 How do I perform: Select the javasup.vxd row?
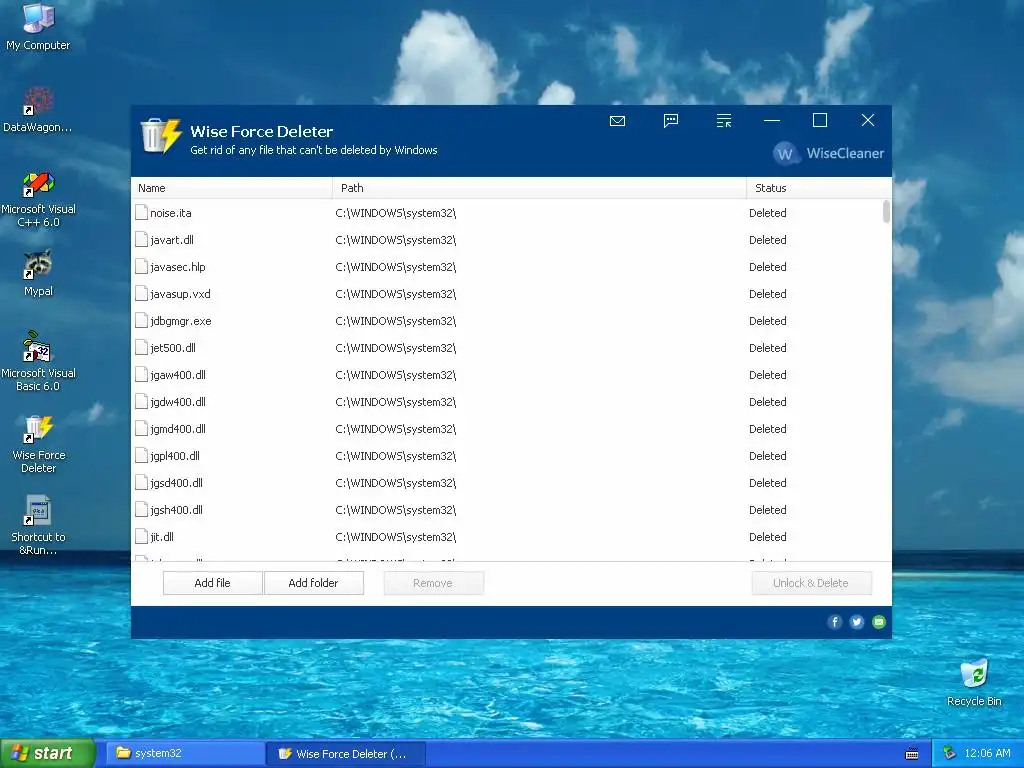point(506,294)
